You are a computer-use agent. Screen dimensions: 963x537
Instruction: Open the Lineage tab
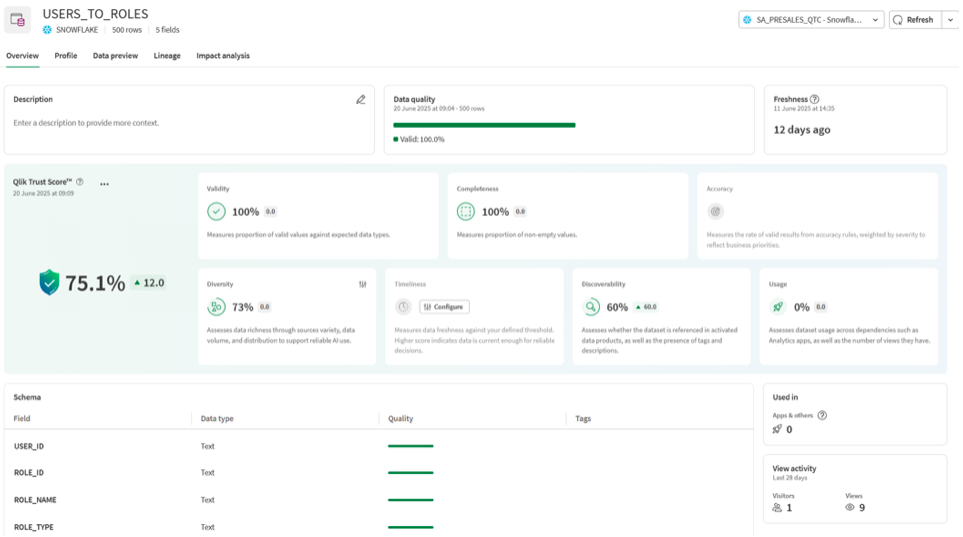[167, 56]
